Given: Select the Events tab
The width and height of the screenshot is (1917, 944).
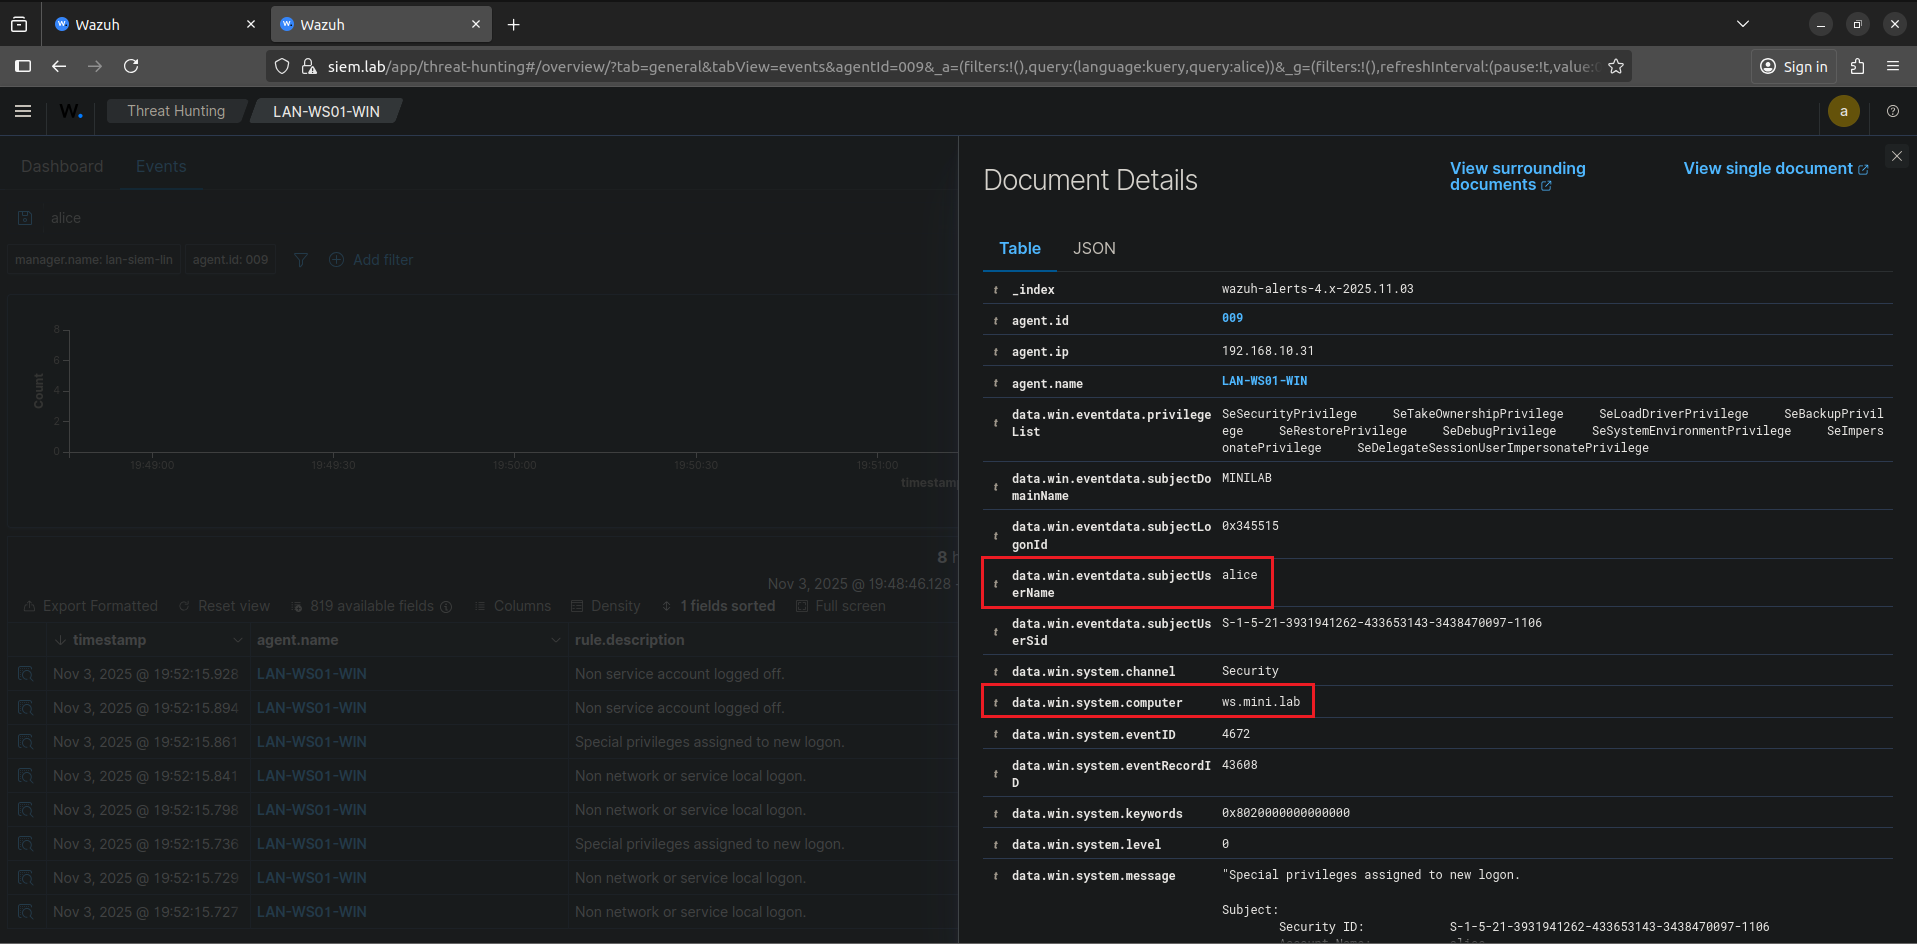Looking at the screenshot, I should point(161,166).
